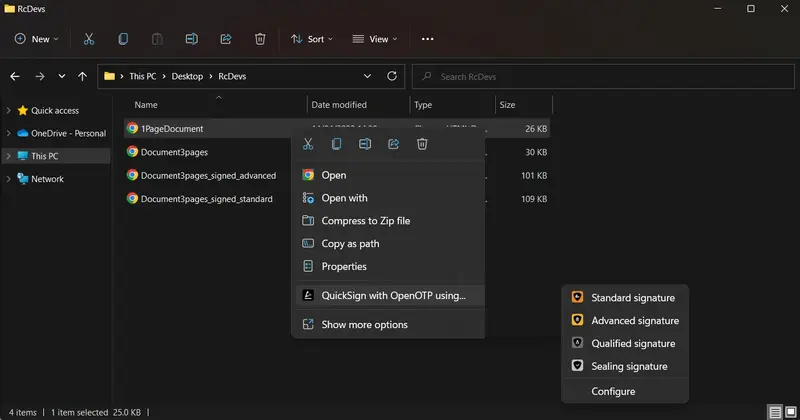
Task: Switch to the details view icon in the status bar
Action: pos(775,412)
